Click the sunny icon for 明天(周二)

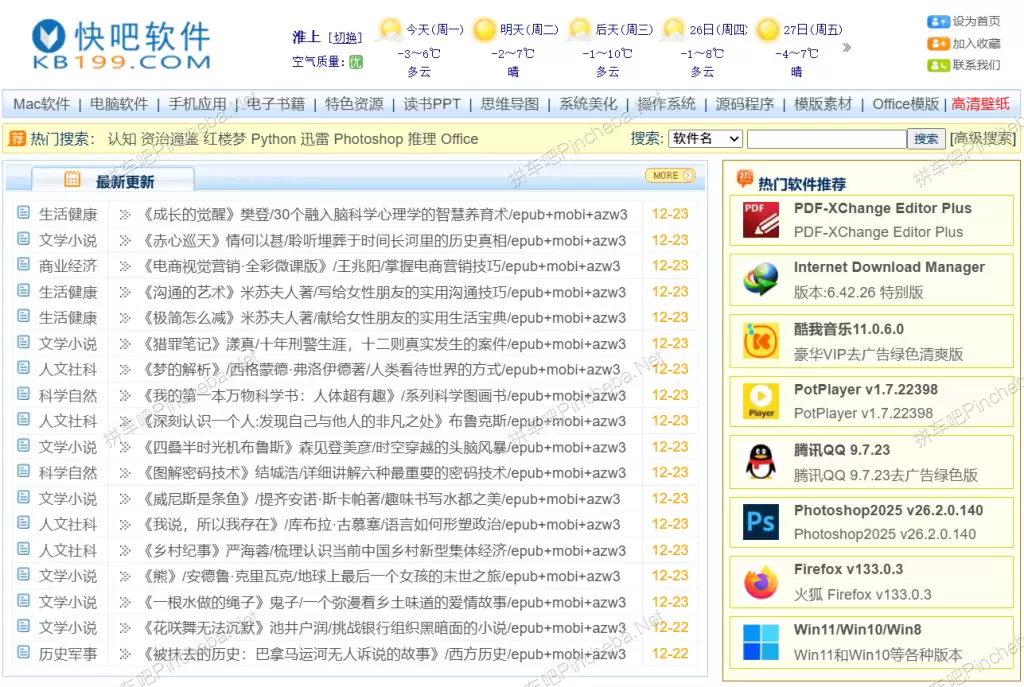485,29
